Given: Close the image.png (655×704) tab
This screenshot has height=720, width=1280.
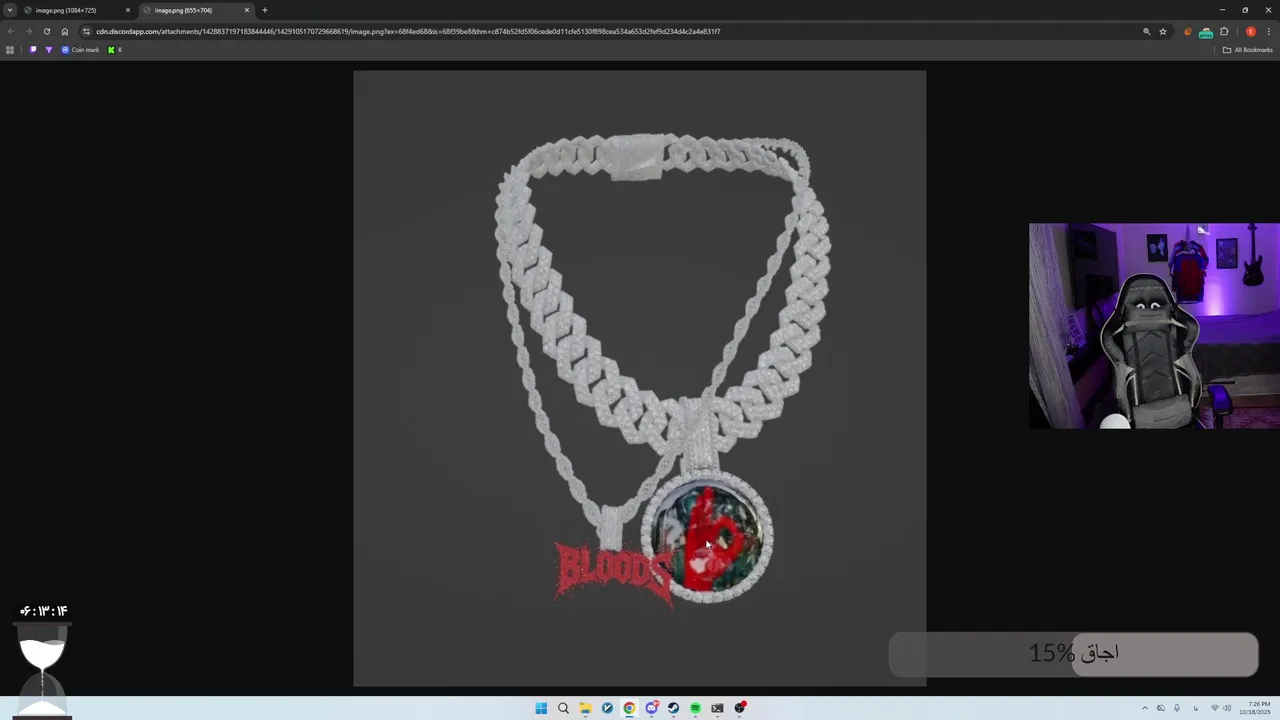Looking at the screenshot, I should point(247,10).
